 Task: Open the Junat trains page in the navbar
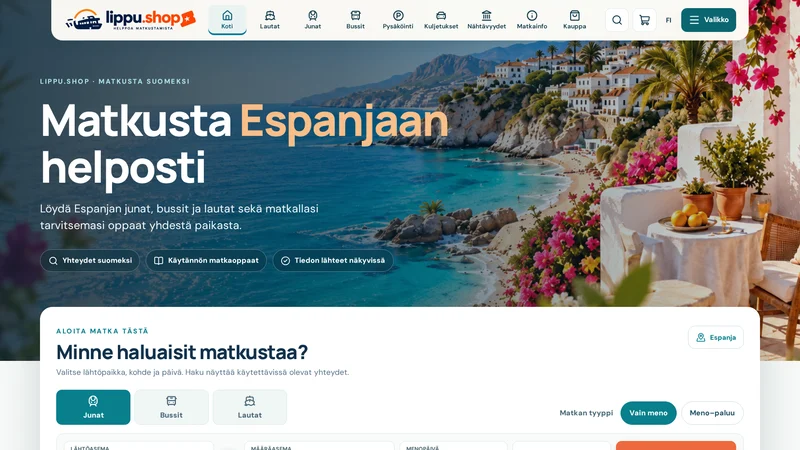click(313, 20)
